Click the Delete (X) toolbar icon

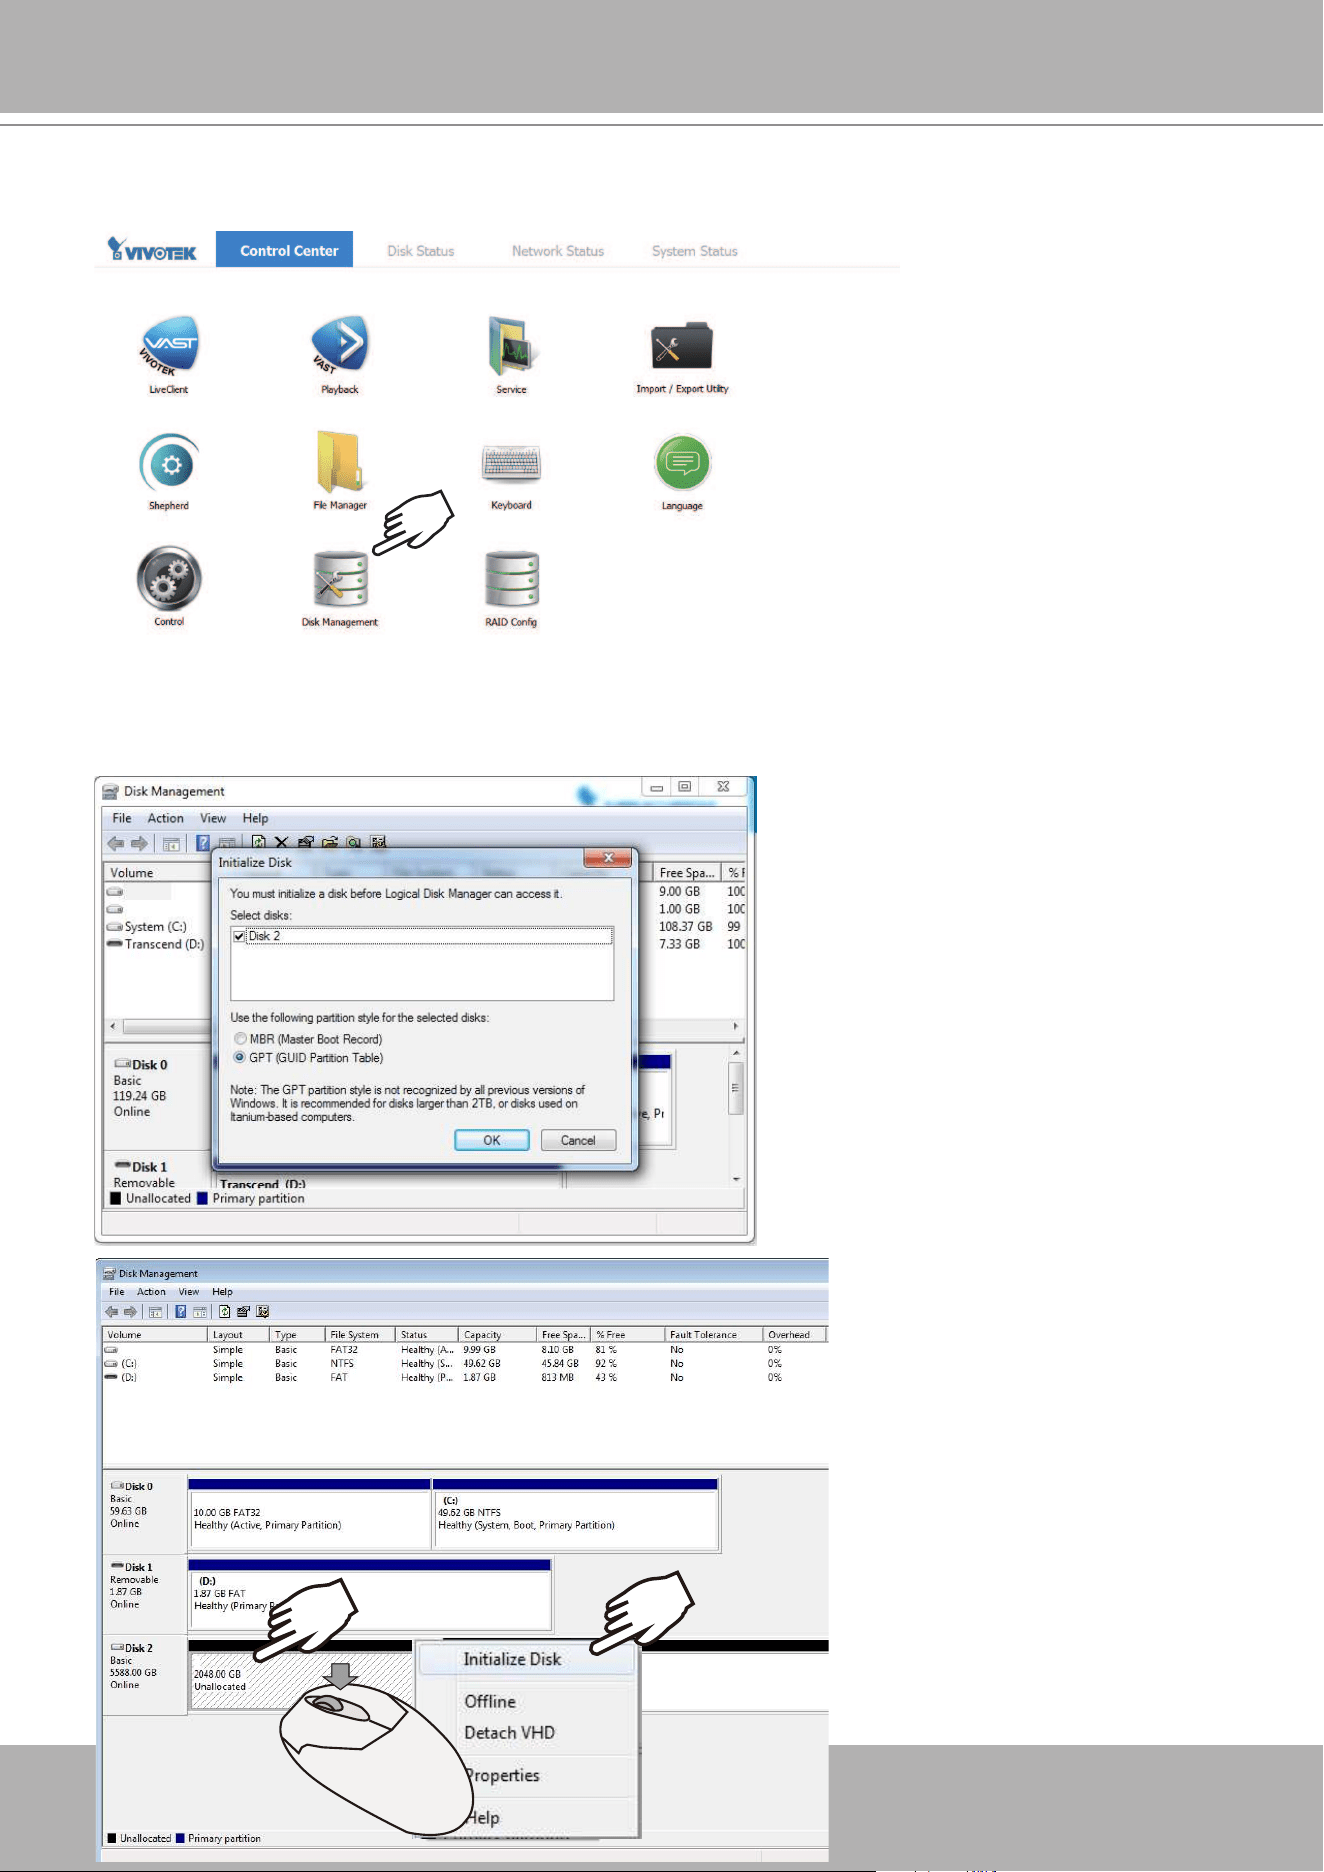pyautogui.click(x=281, y=843)
